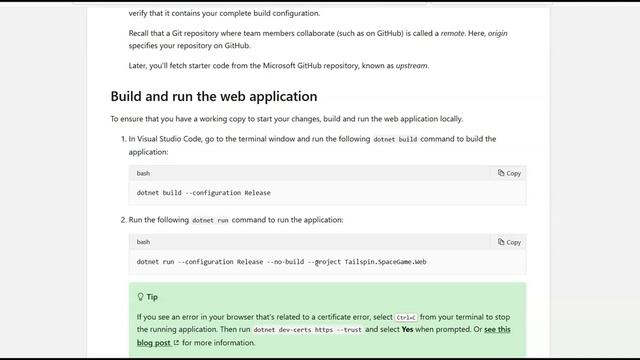The image size is (640, 360).
Task: Click the sentence starting 'To ensure that you have'
Action: (287, 119)
